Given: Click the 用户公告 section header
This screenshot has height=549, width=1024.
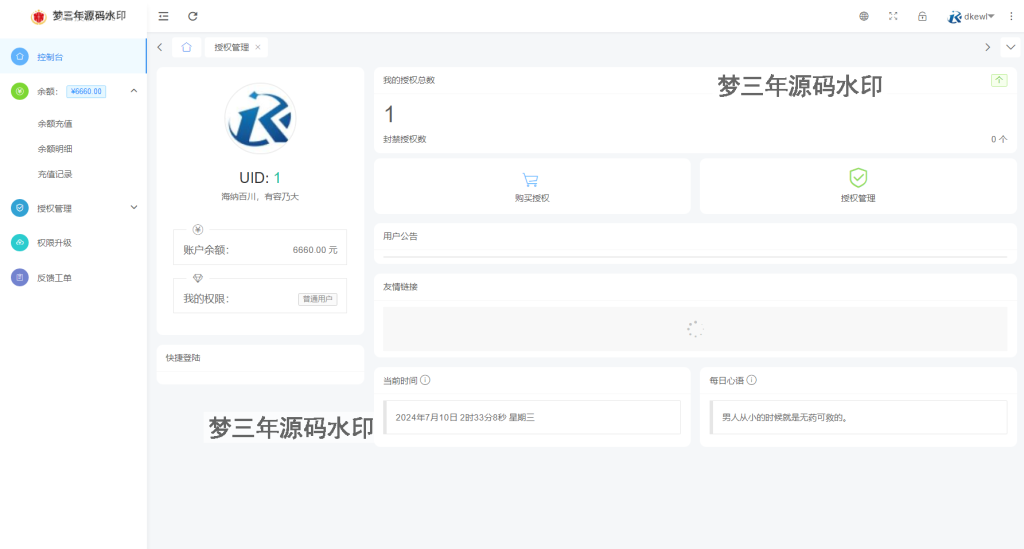Looking at the screenshot, I should click(x=400, y=236).
